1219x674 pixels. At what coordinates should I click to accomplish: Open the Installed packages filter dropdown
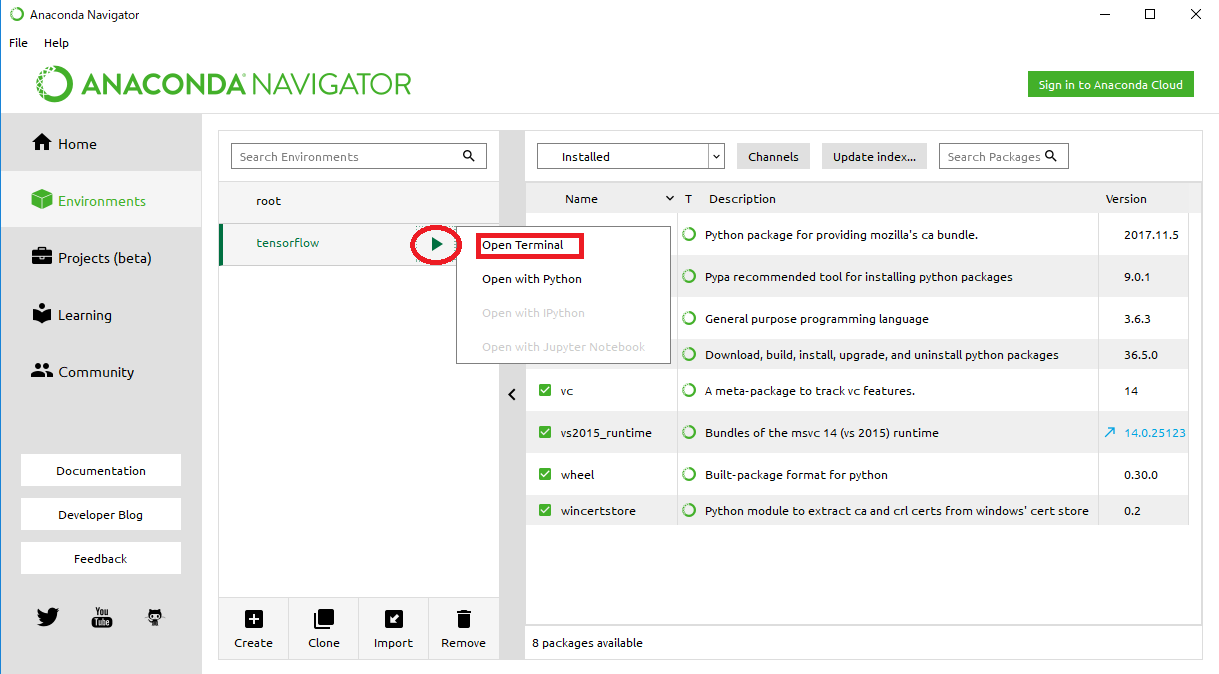tap(630, 156)
